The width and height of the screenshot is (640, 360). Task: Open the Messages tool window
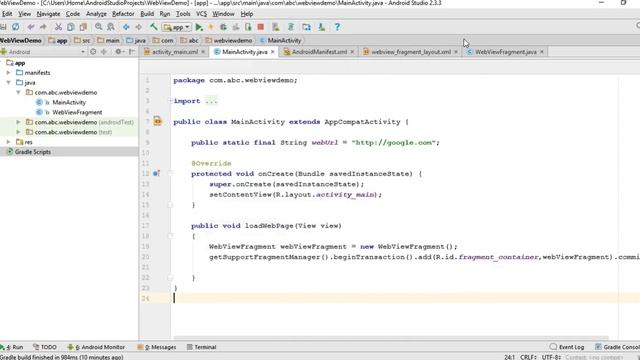tap(157, 347)
